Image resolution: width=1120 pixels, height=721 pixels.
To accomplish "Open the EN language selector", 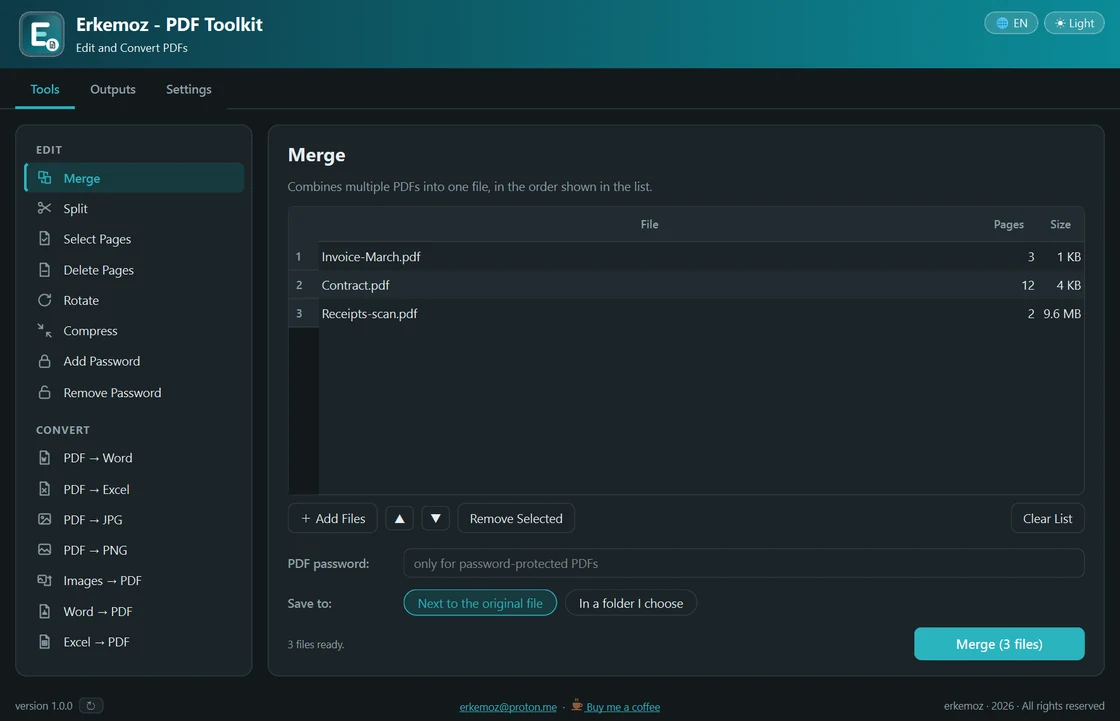I will coord(1011,23).
